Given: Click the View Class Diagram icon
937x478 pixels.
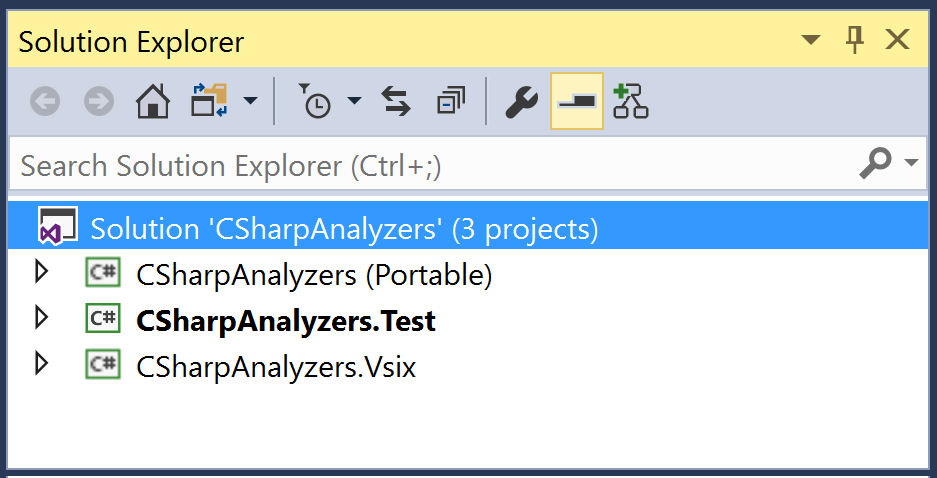Looking at the screenshot, I should pyautogui.click(x=630, y=101).
